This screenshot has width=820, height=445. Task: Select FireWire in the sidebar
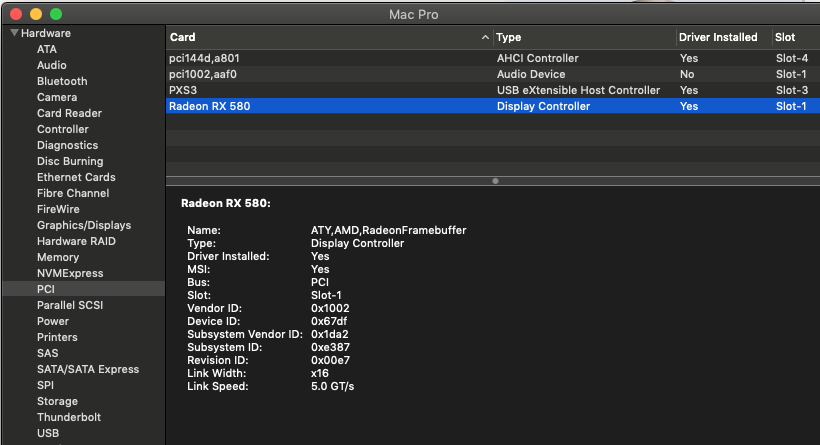[x=58, y=209]
